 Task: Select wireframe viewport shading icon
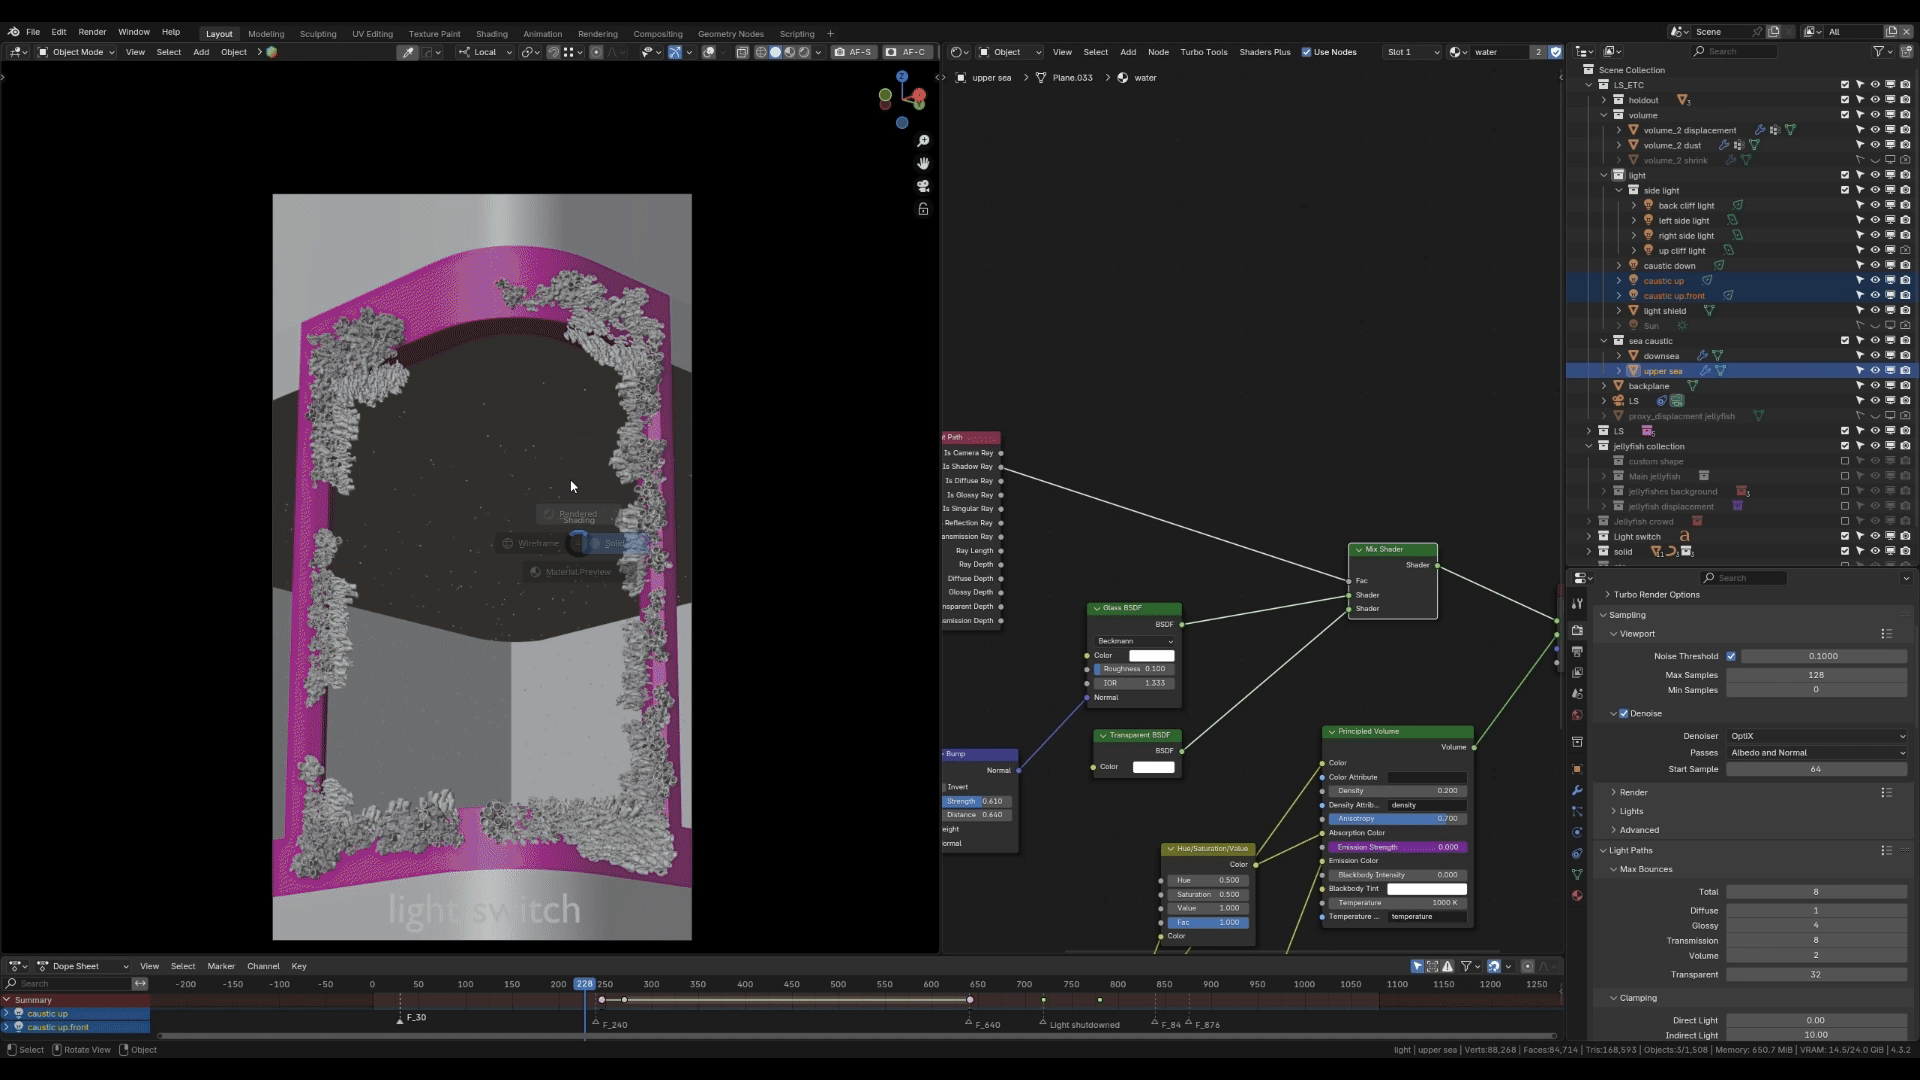pyautogui.click(x=761, y=52)
